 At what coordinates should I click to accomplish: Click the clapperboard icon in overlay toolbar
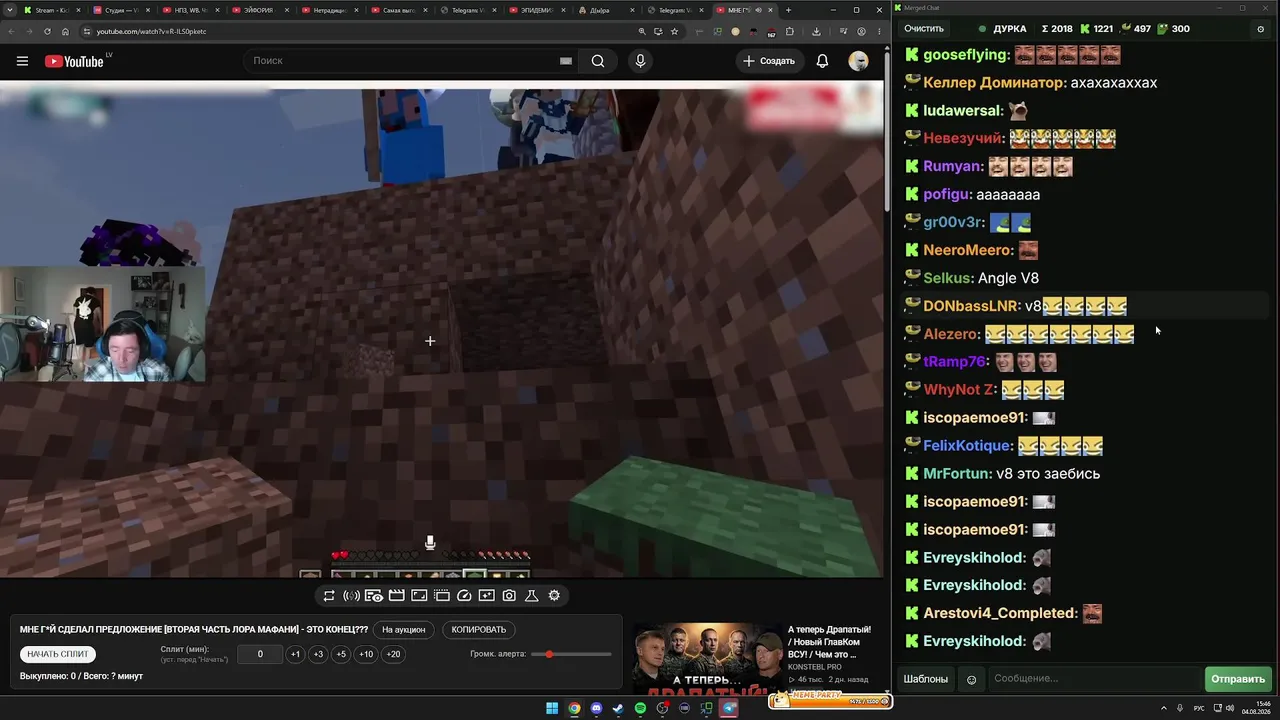[396, 596]
